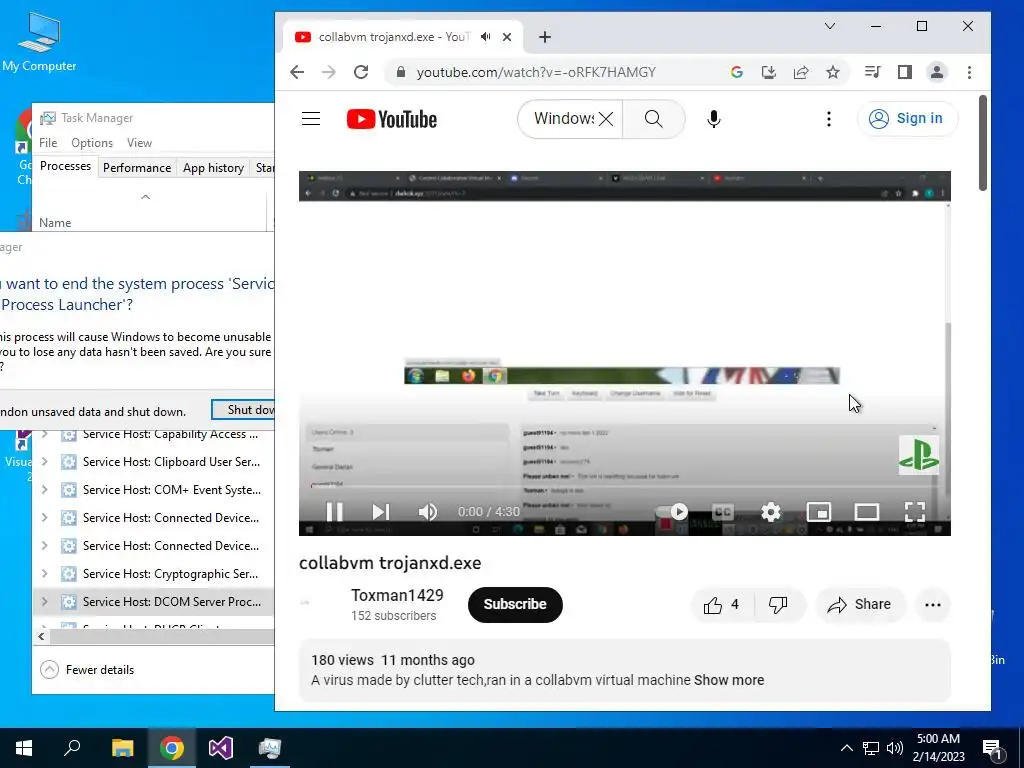Image resolution: width=1024 pixels, height=768 pixels.
Task: Expand Service Host: DCOM Server Process row
Action: [x=44, y=601]
